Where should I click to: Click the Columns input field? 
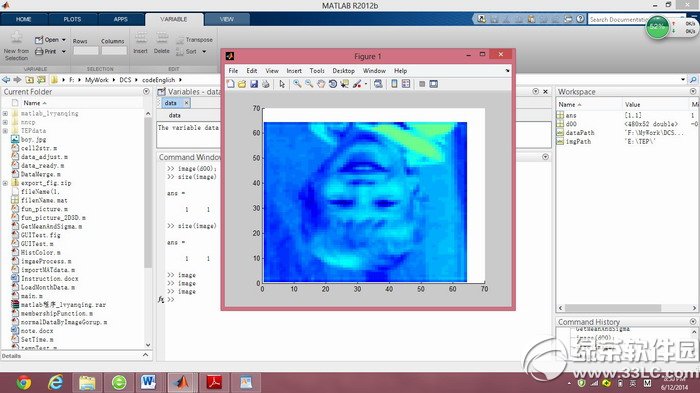[114, 51]
